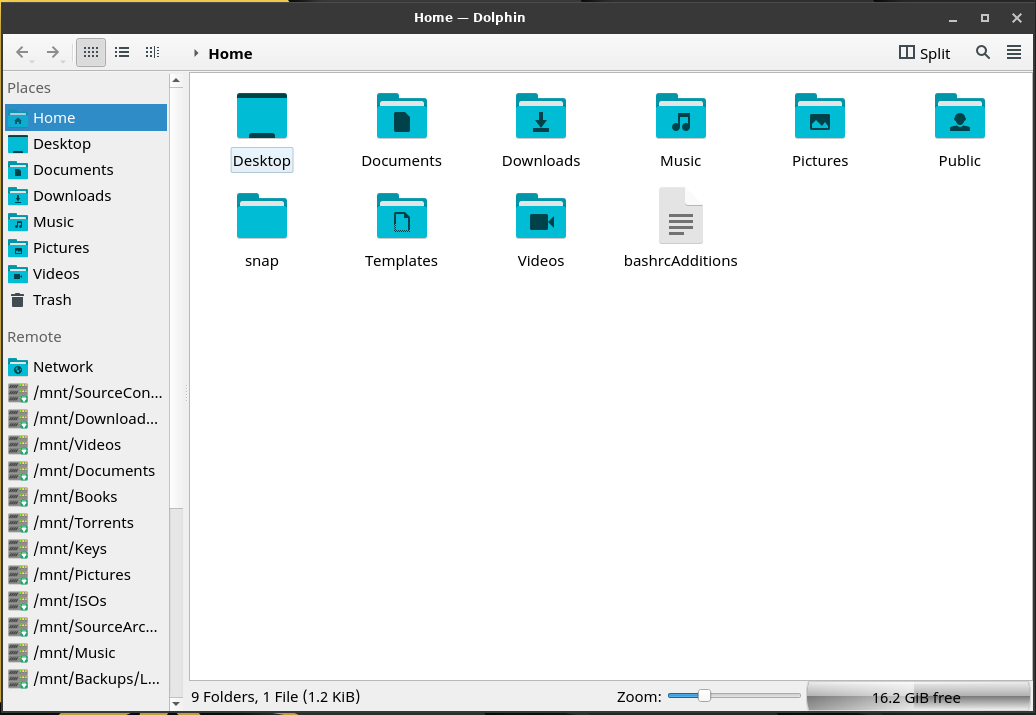Open the Downloads folder icon
The image size is (1036, 715).
point(541,116)
